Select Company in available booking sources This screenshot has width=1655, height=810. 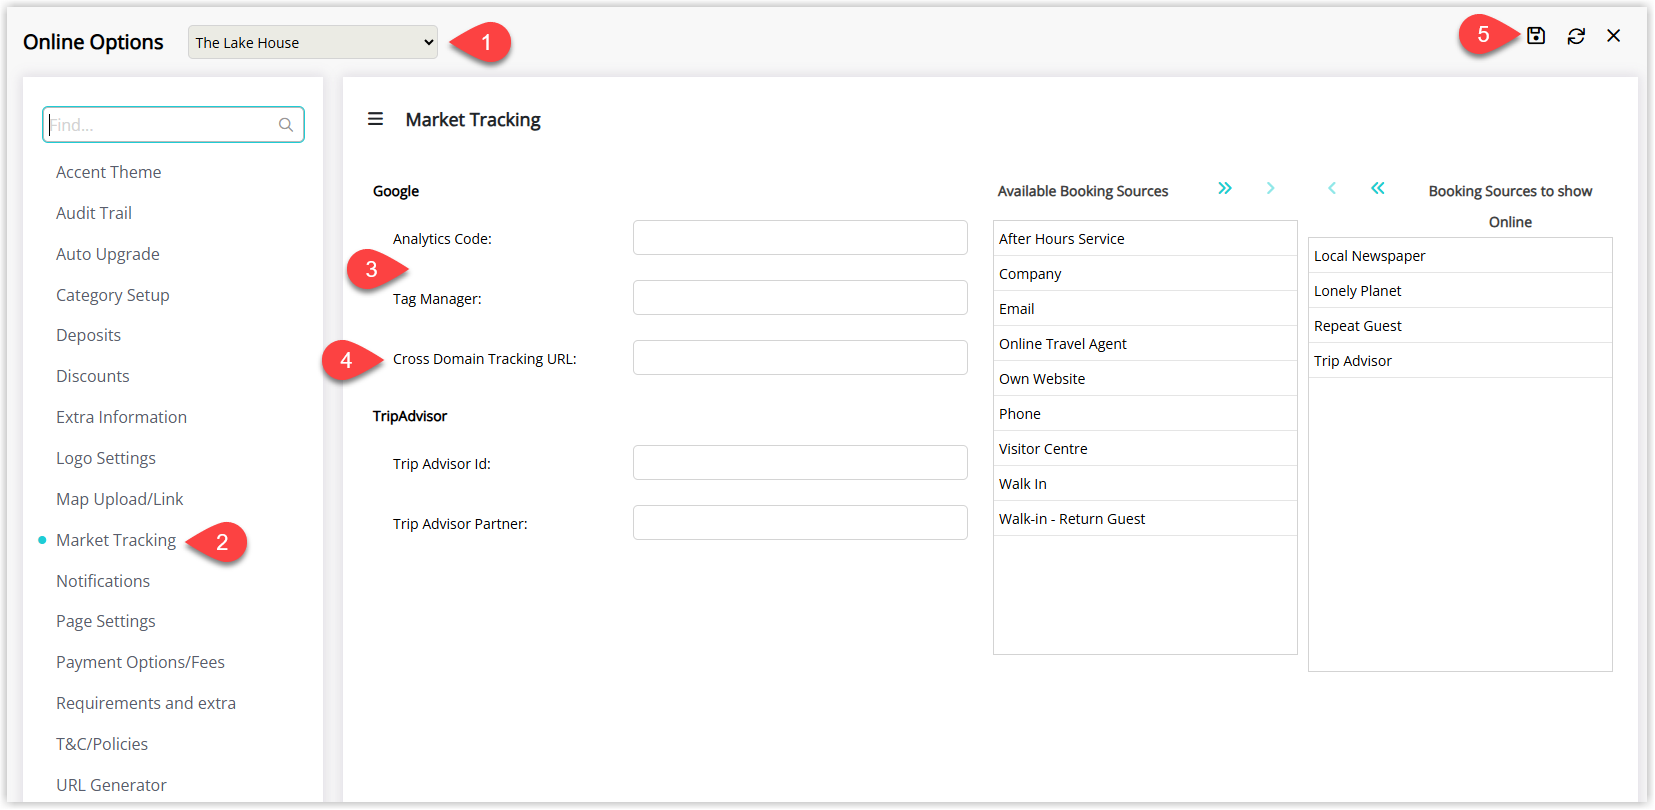1145,274
